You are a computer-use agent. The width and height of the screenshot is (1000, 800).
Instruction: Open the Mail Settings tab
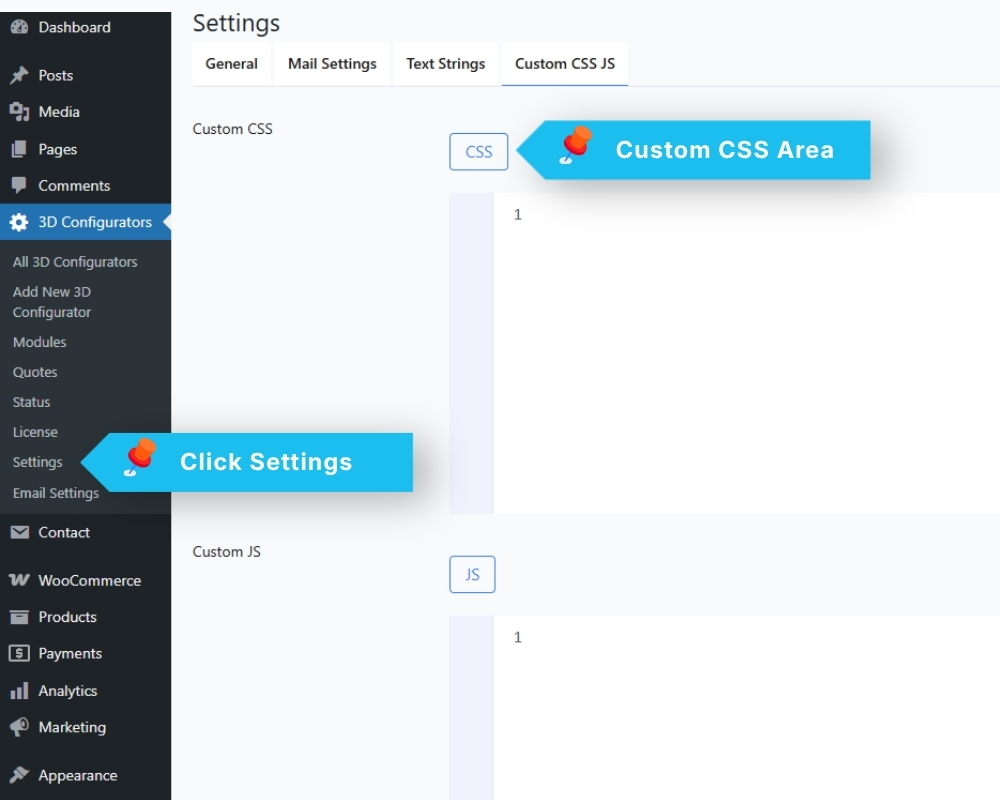pos(332,64)
